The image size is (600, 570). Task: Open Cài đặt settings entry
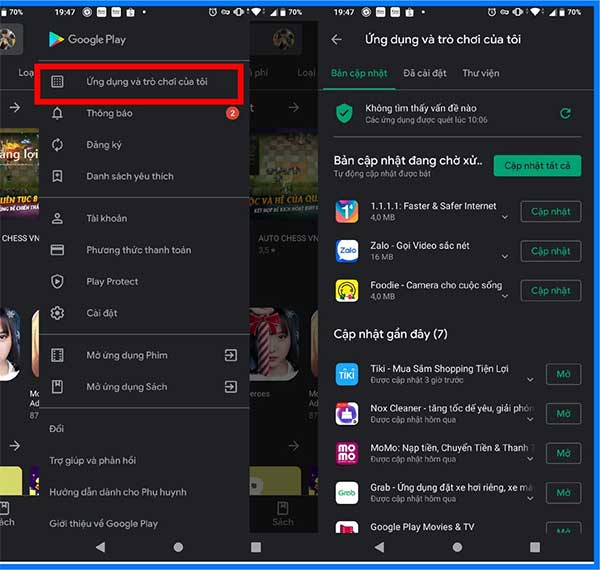pos(144,313)
